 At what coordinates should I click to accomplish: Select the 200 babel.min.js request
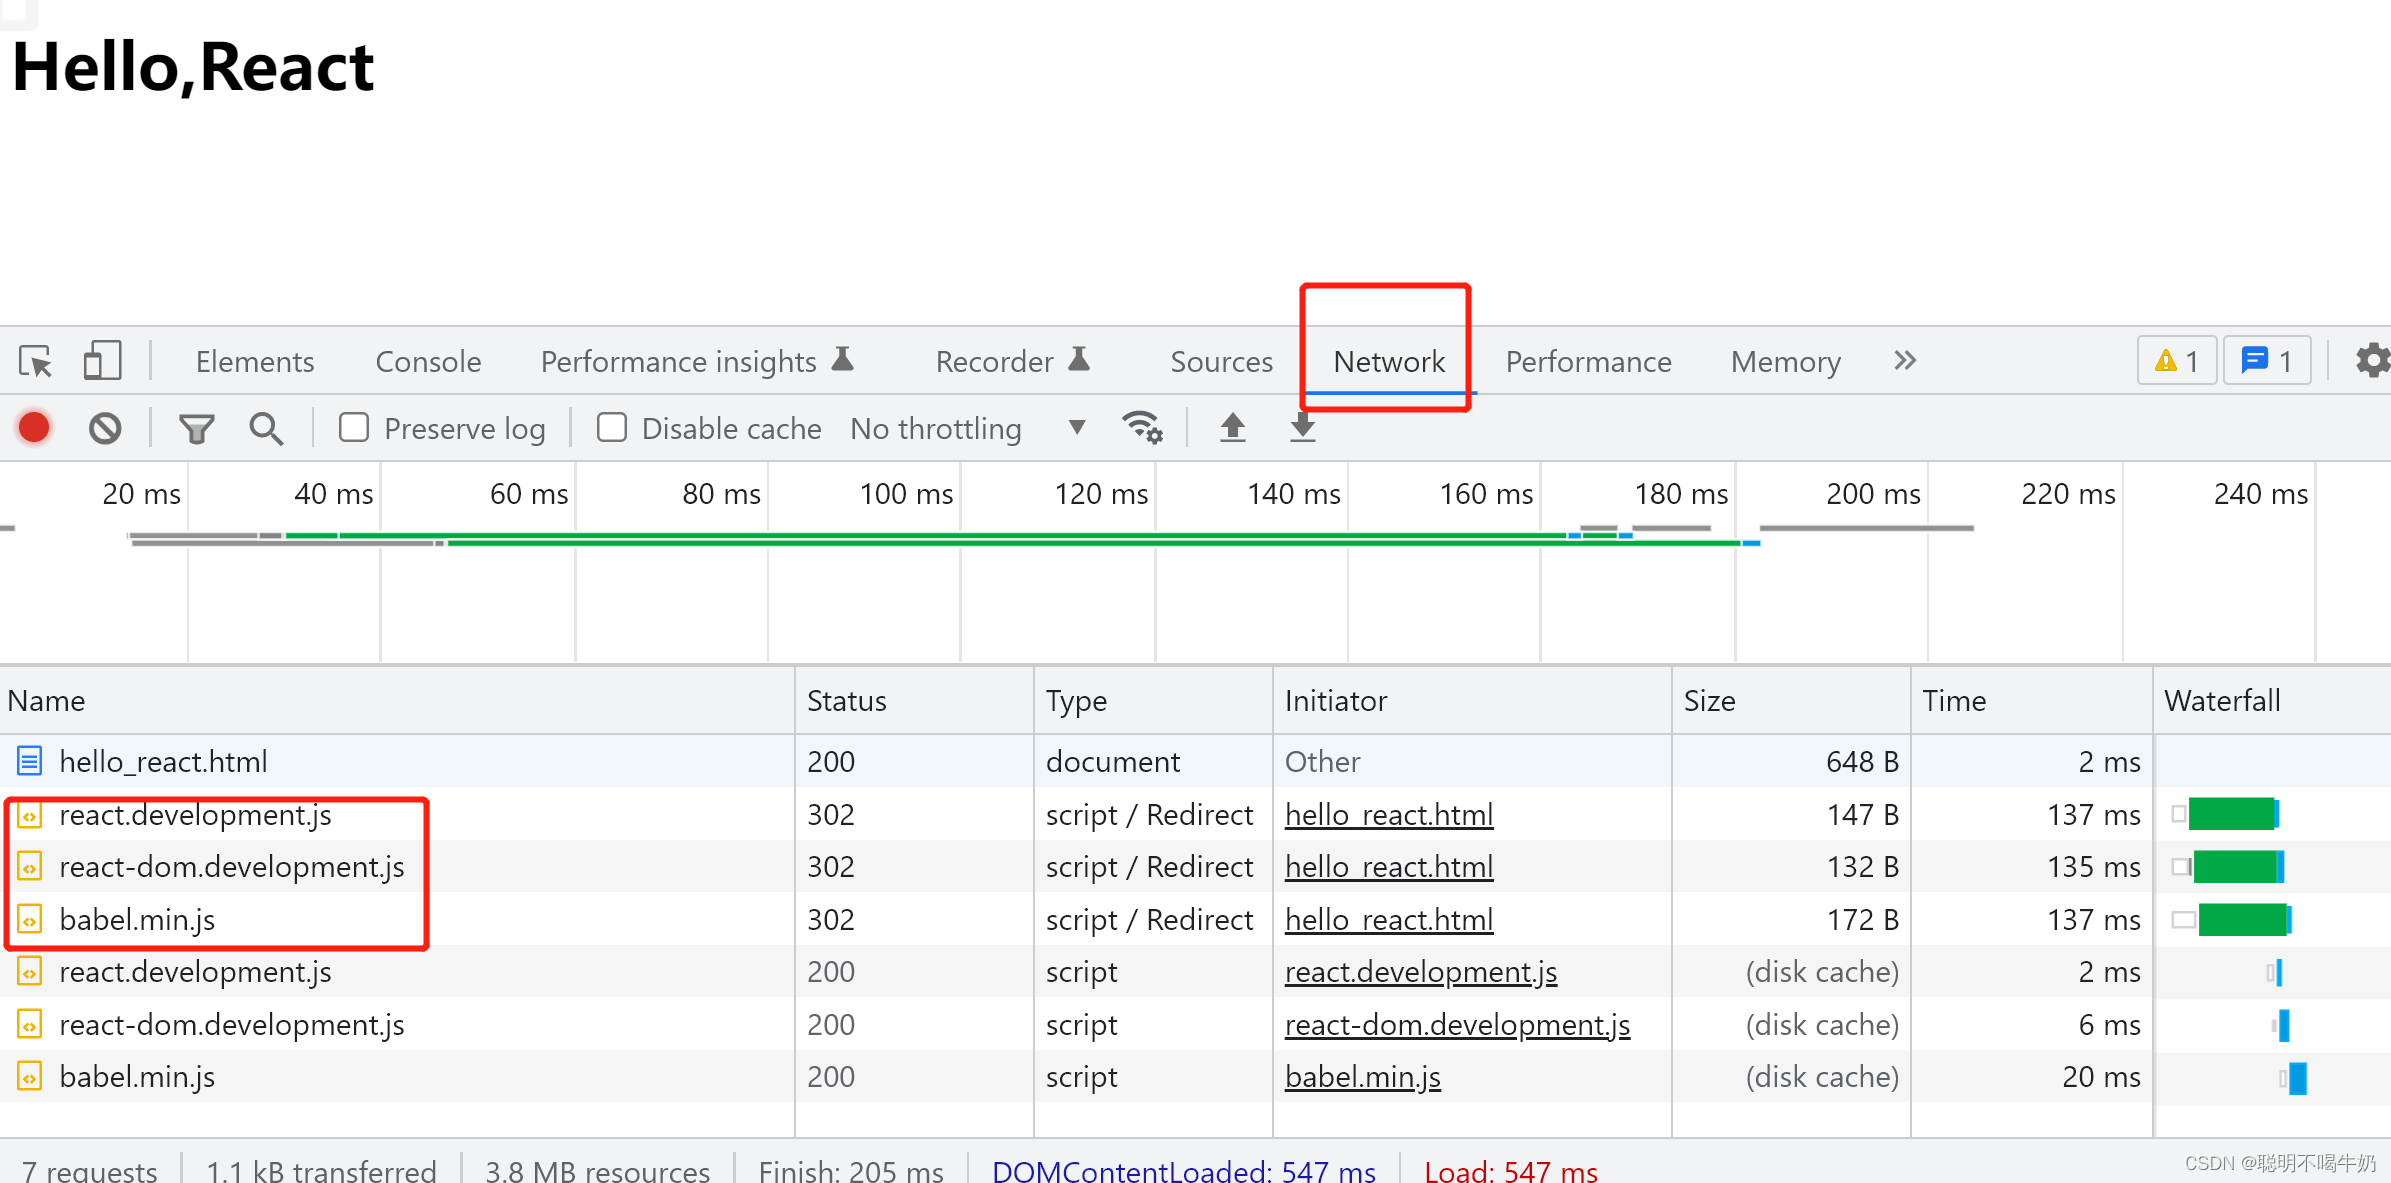pos(1195,1077)
